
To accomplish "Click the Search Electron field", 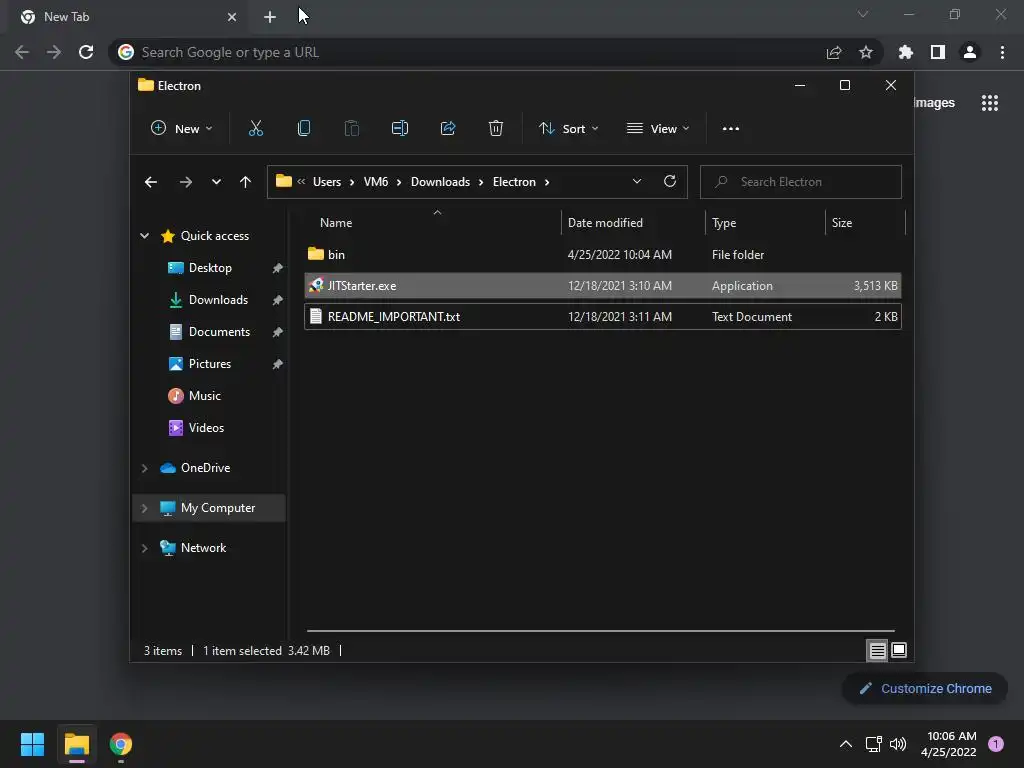I will point(801,182).
